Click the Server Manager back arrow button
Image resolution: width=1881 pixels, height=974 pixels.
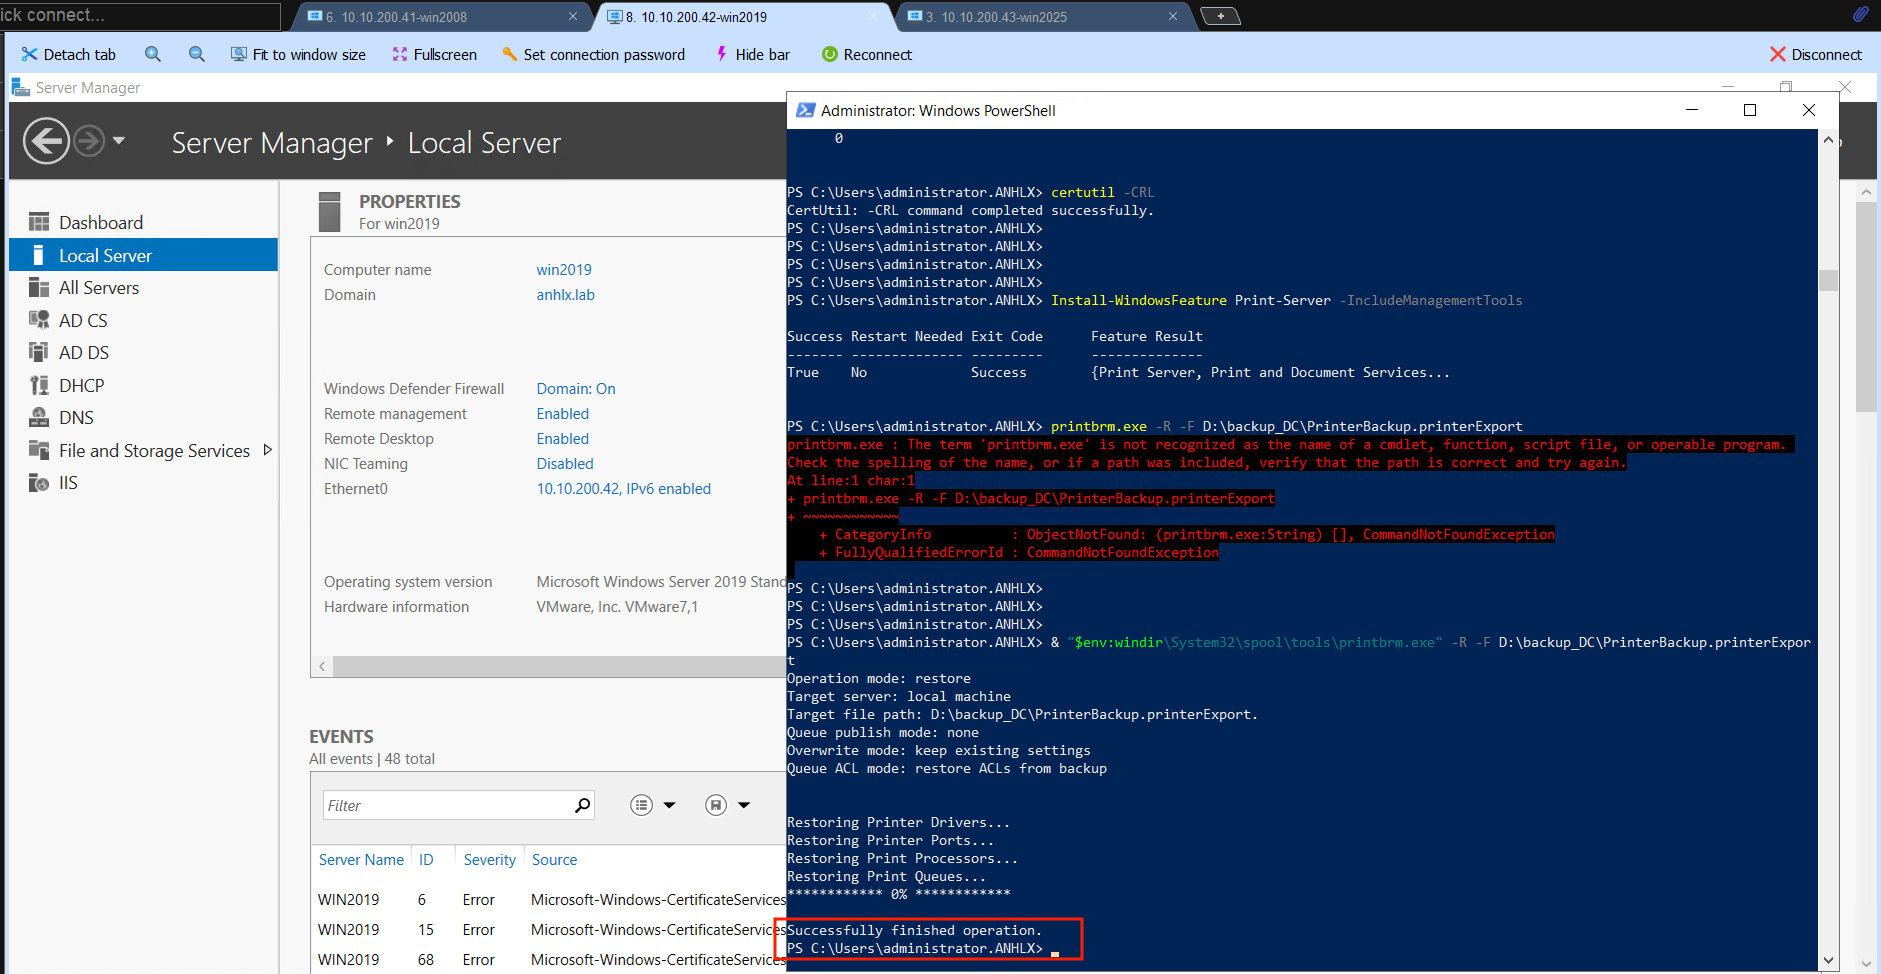coord(47,141)
